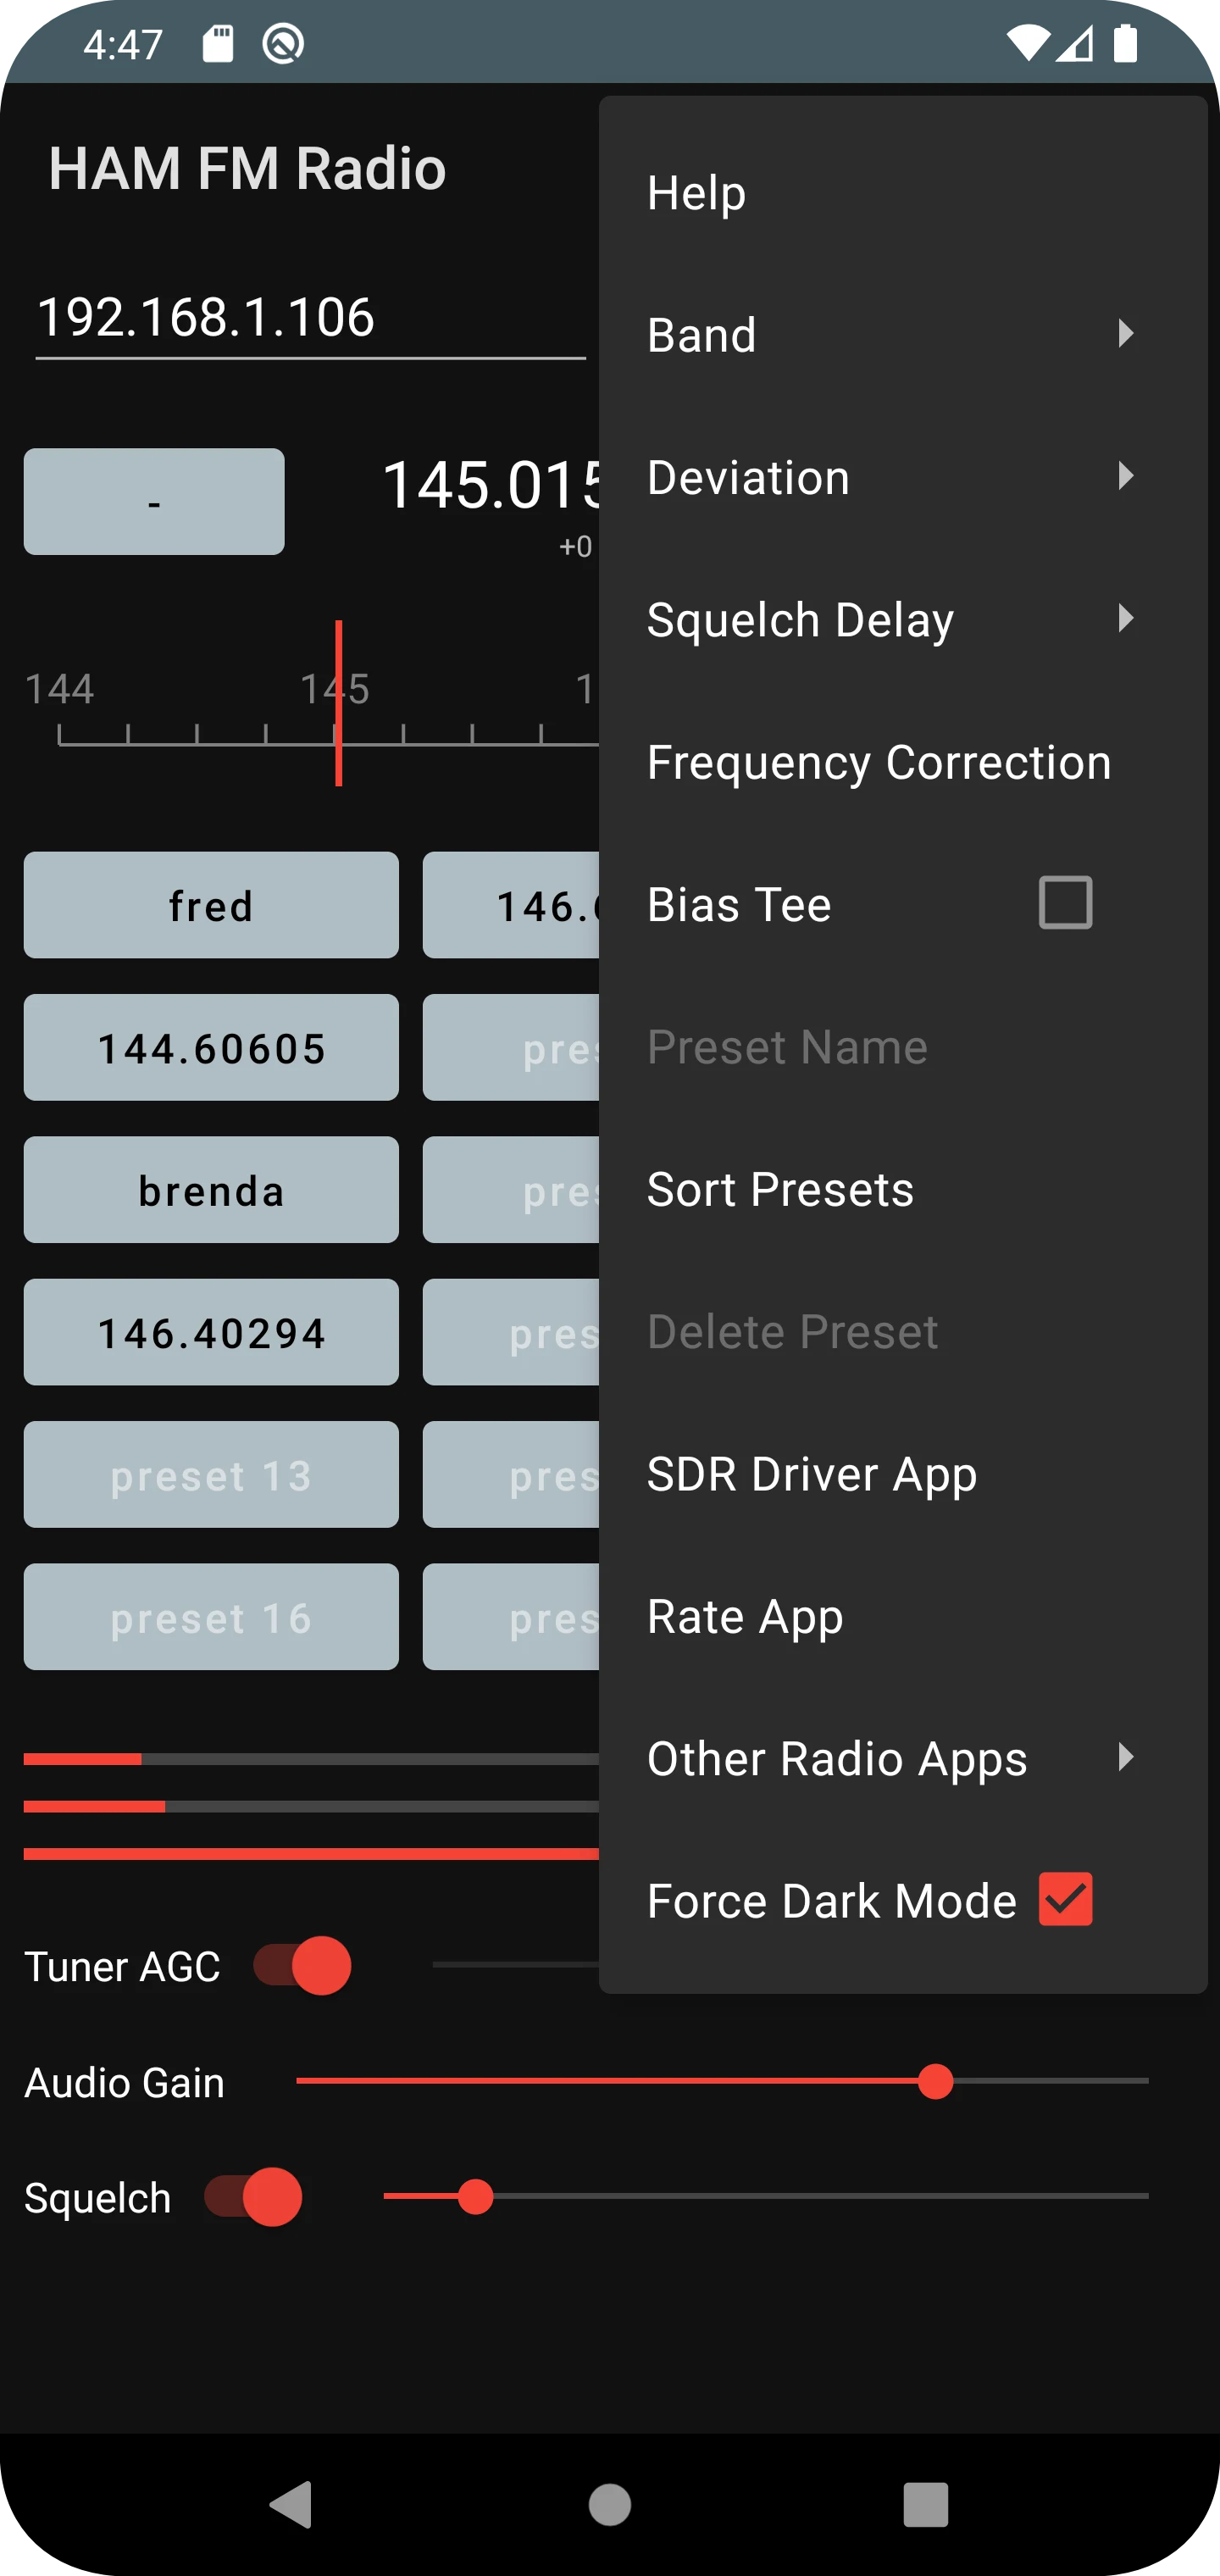This screenshot has width=1220, height=2576.
Task: Tap the red tuning marker at 145
Action: coord(339,703)
